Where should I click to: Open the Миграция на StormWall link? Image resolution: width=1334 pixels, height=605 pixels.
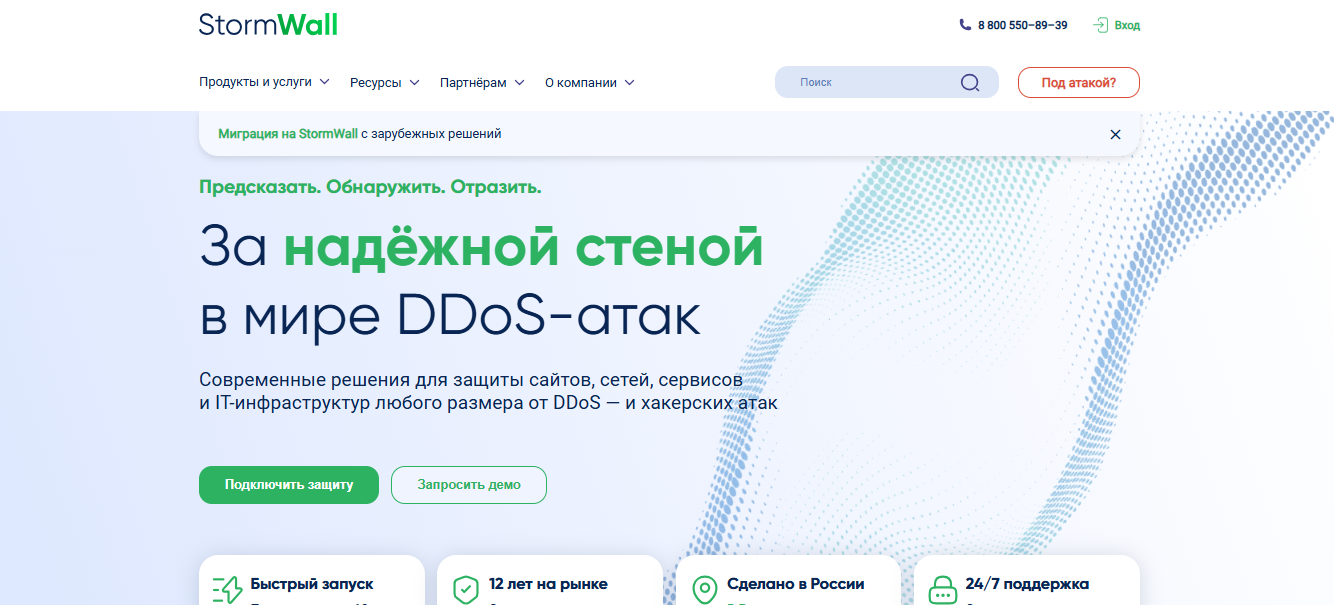click(x=288, y=133)
